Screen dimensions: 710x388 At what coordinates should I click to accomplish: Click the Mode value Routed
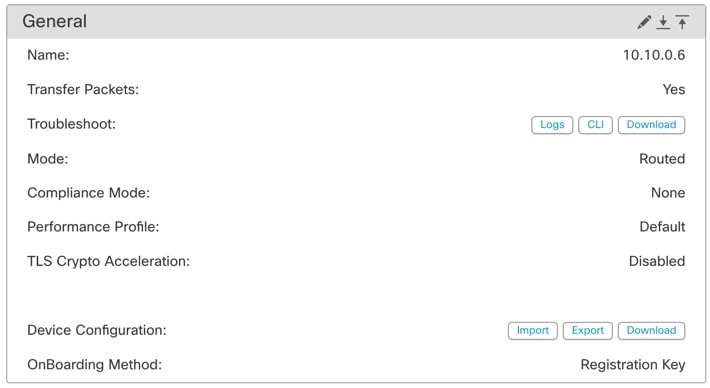click(662, 158)
